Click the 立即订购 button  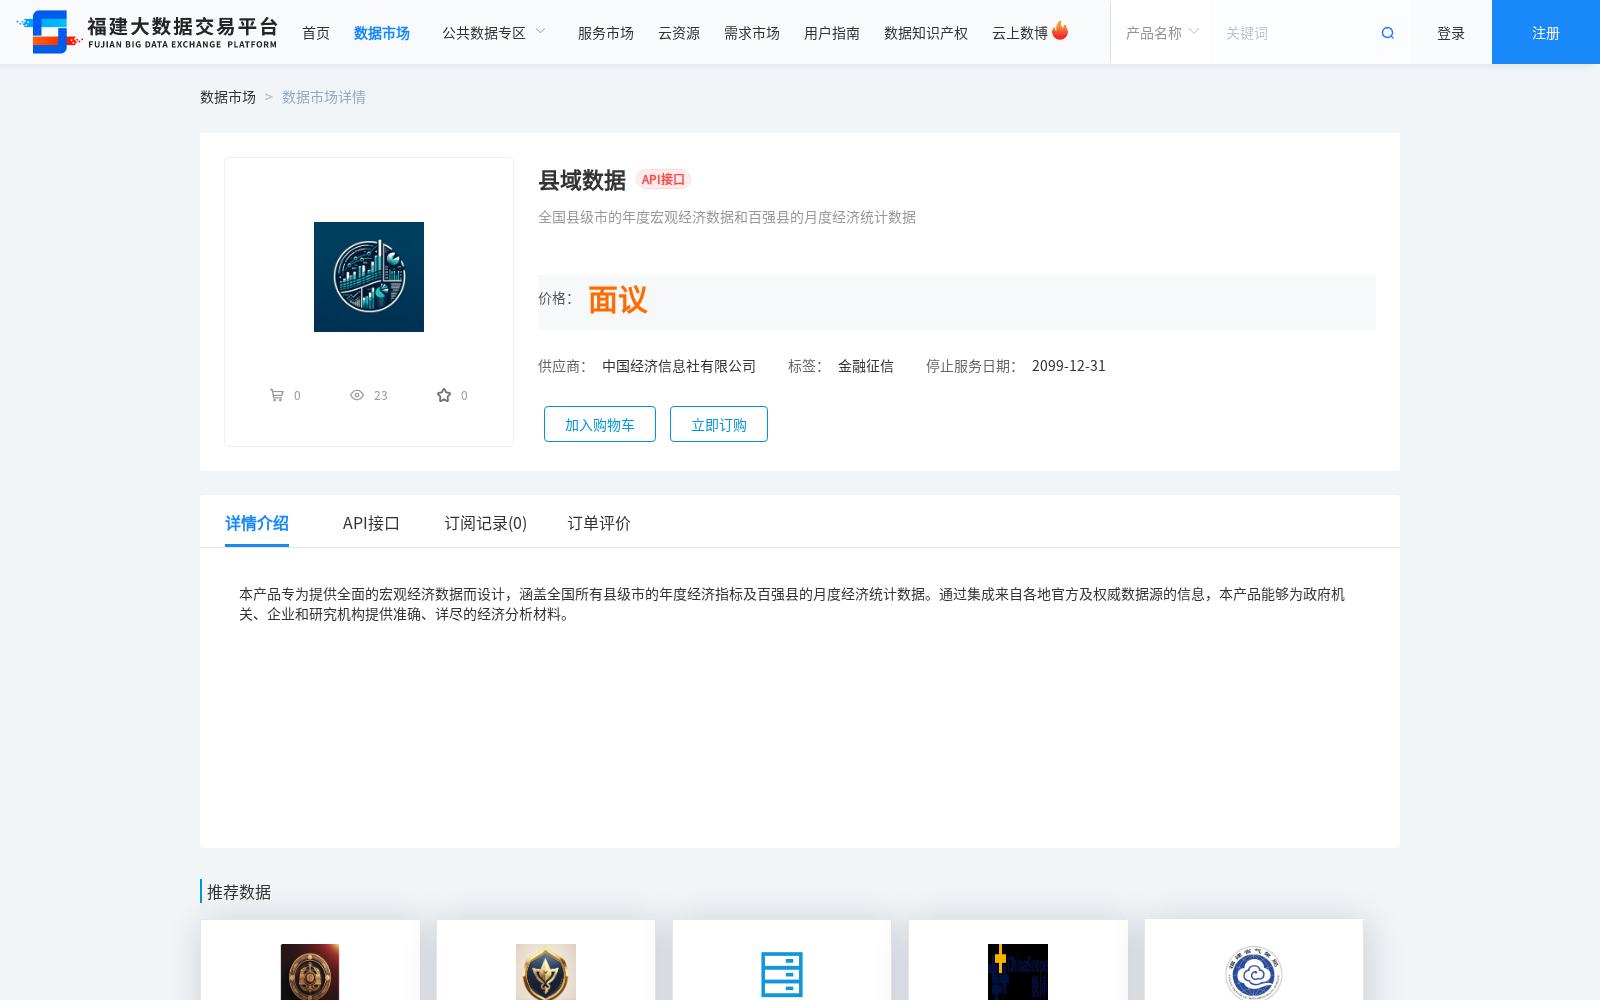[x=719, y=424]
